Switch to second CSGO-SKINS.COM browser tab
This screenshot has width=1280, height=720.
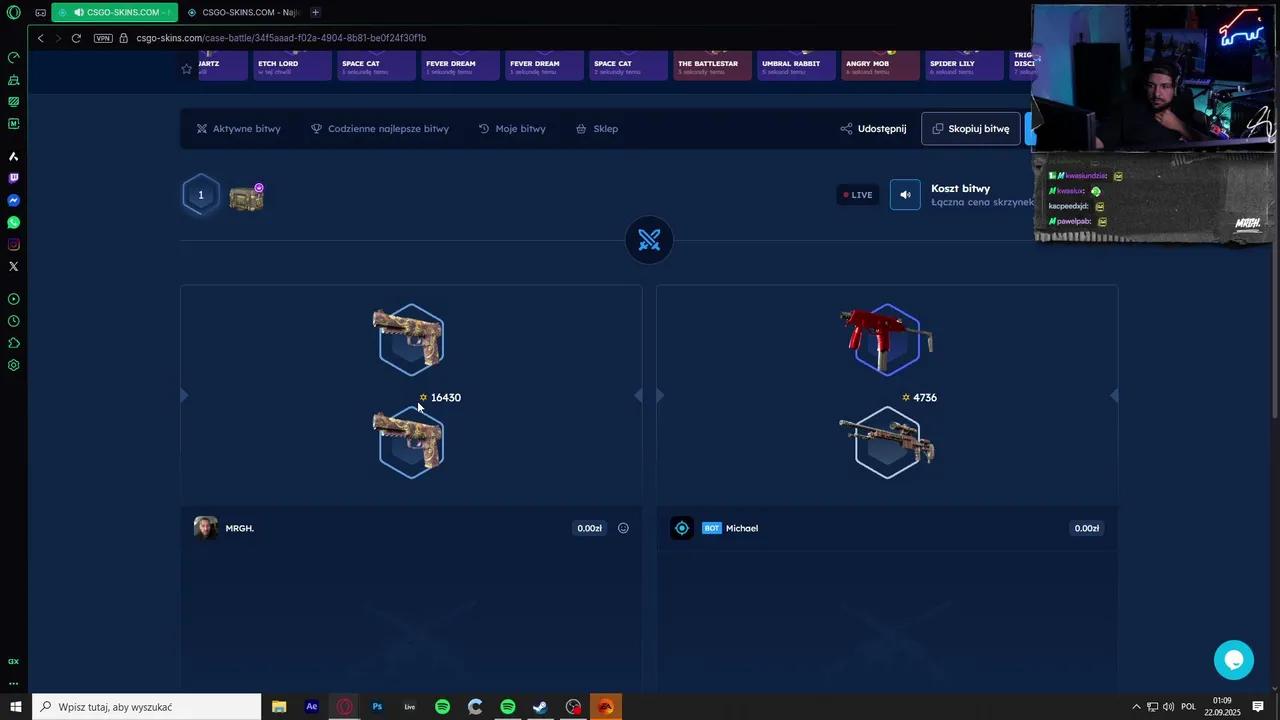click(x=243, y=12)
